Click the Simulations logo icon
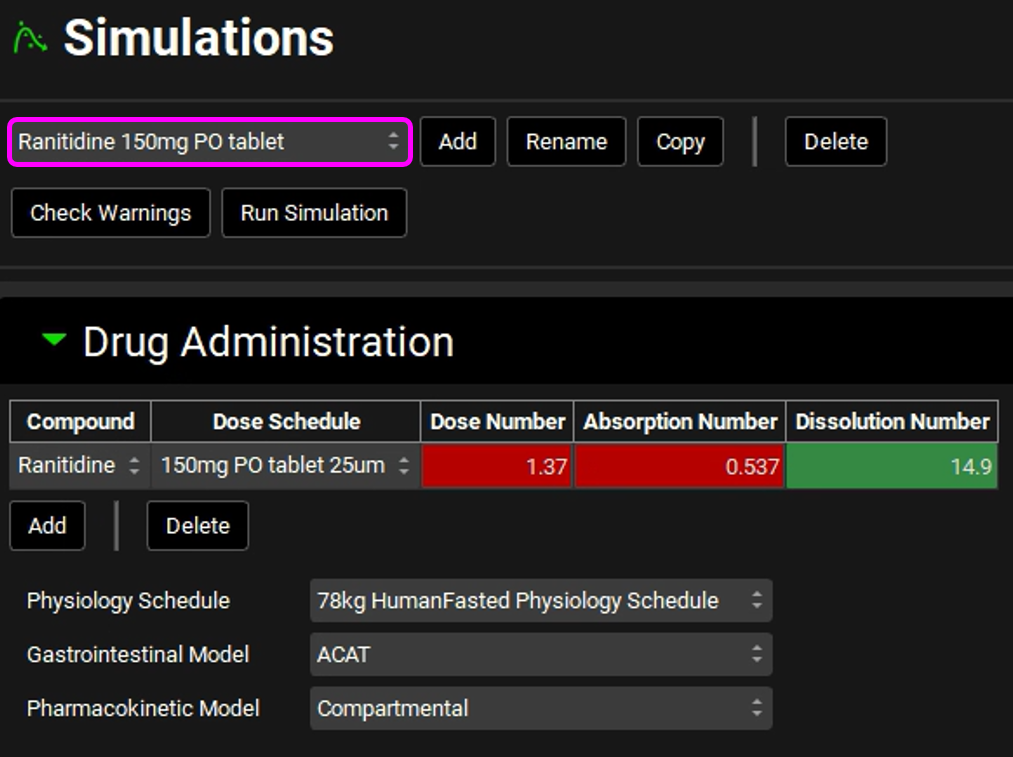The image size is (1013, 757). [29, 39]
